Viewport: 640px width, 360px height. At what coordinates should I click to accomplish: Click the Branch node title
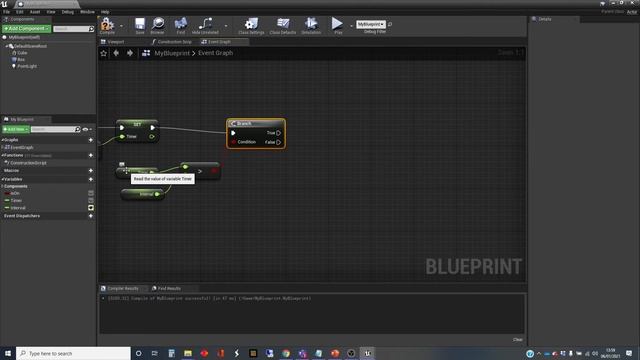click(x=244, y=123)
